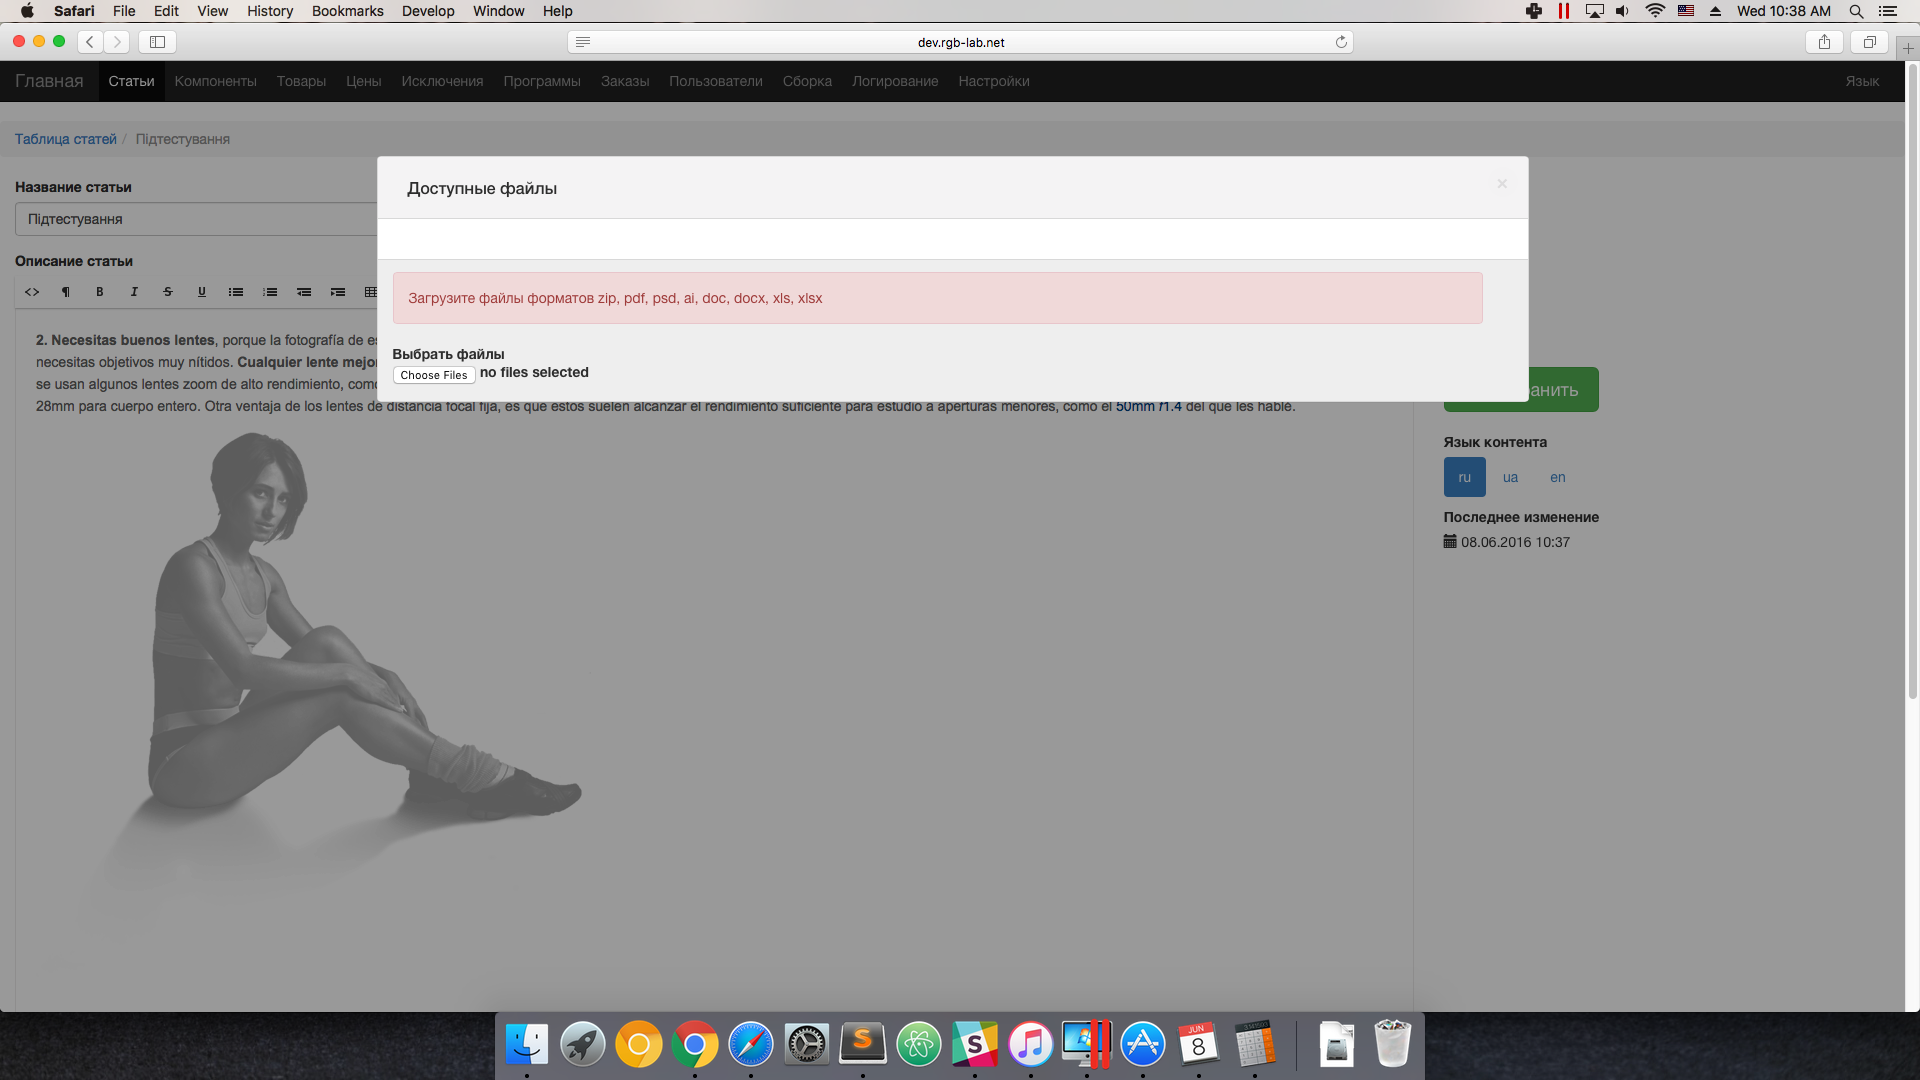Insert unordered bullet list

coord(236,292)
